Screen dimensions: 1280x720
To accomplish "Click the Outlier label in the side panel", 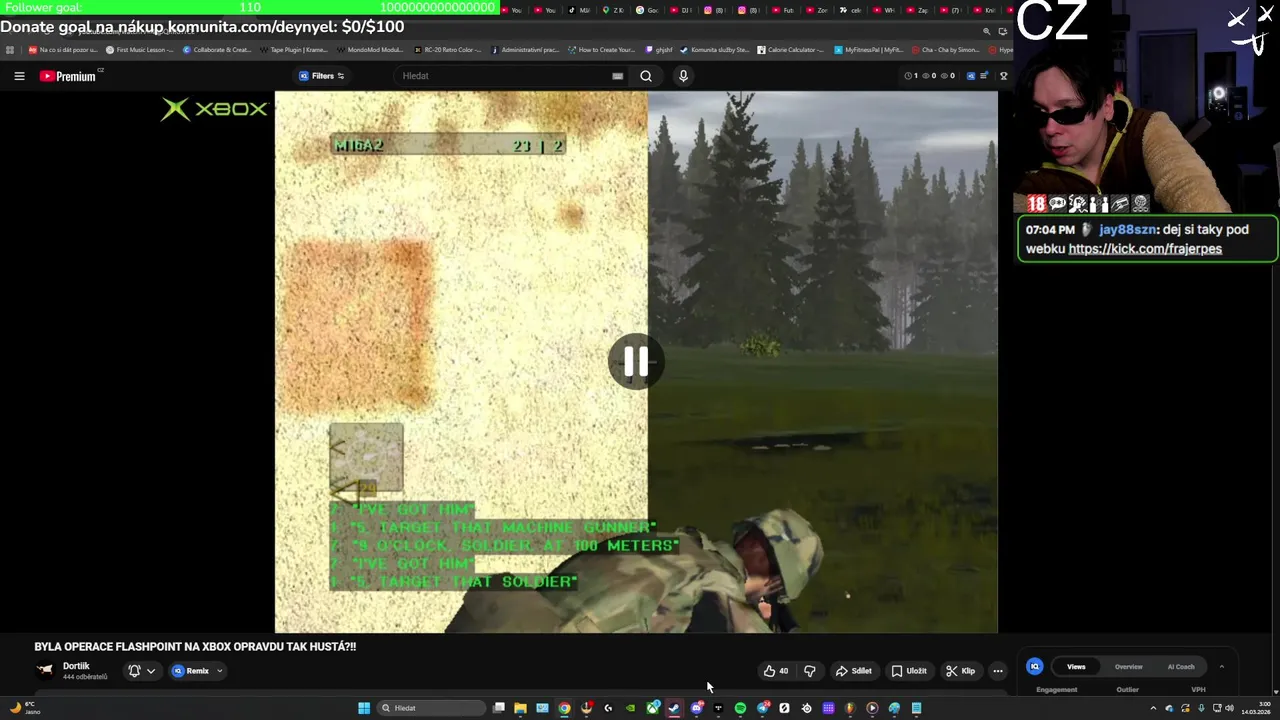I will pyautogui.click(x=1127, y=689).
